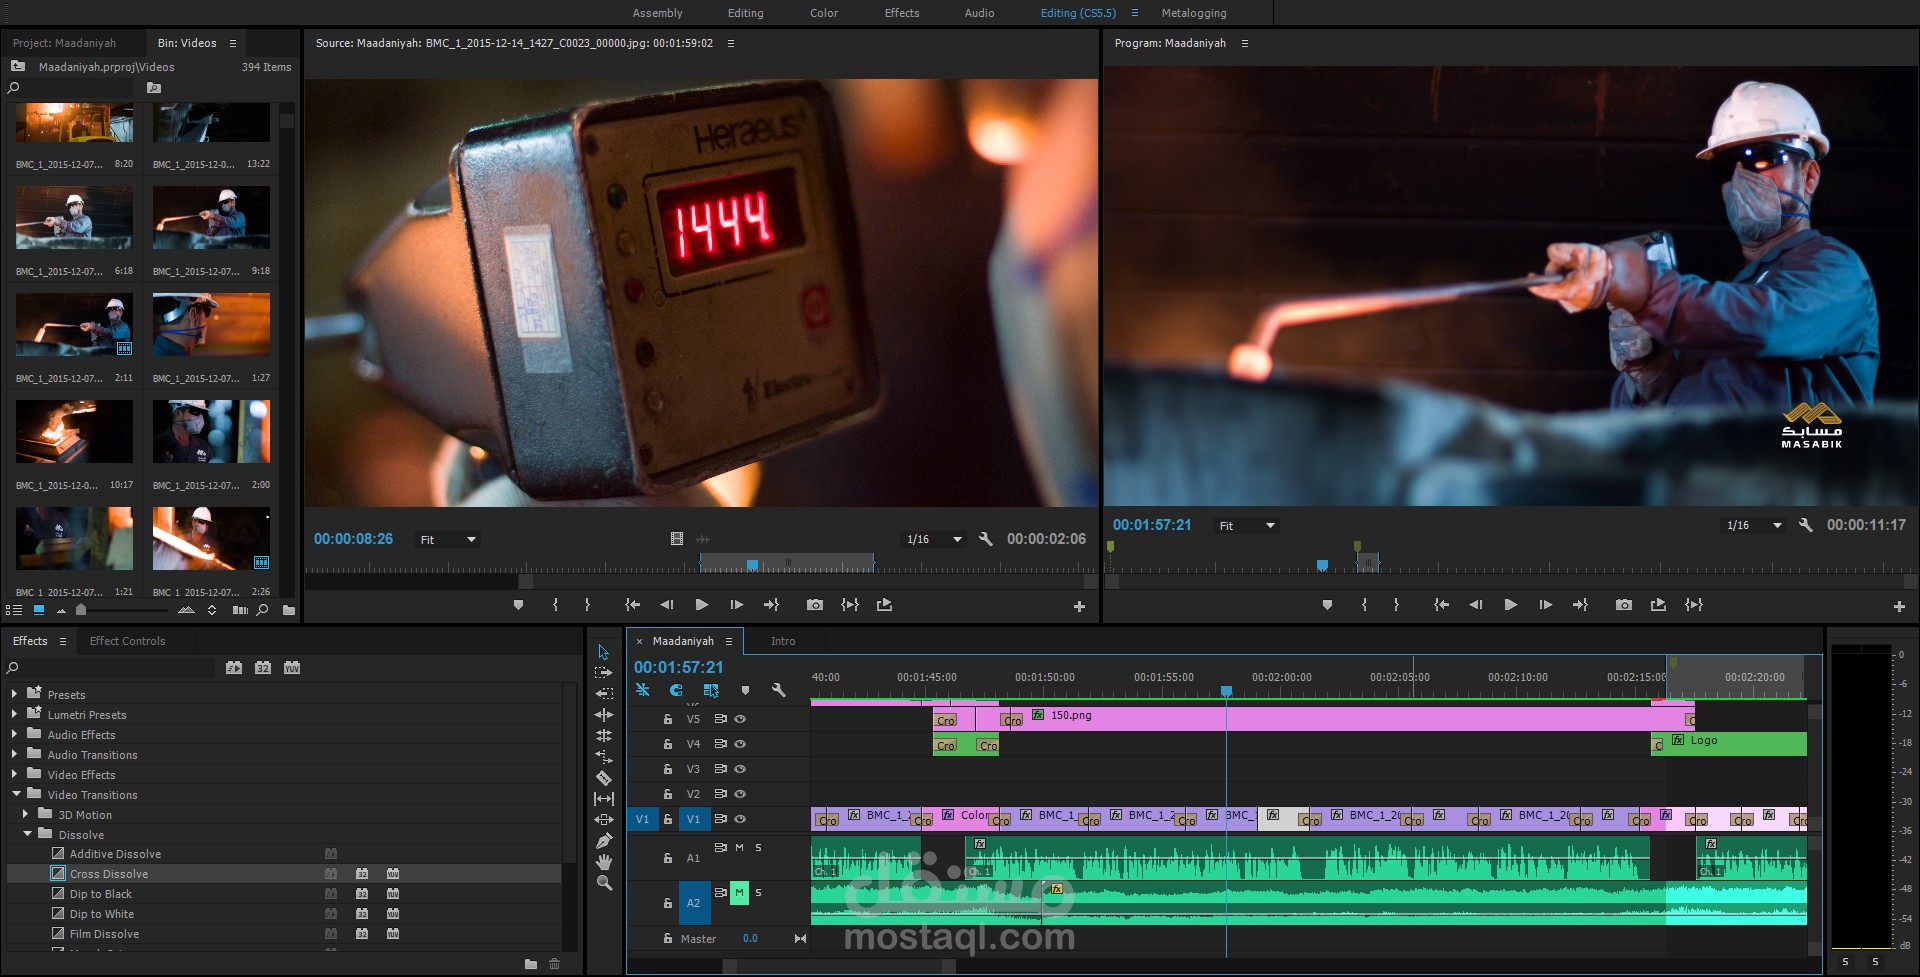Image resolution: width=1920 pixels, height=977 pixels.
Task: Select the Pen tool in the tools panel
Action: click(x=604, y=841)
